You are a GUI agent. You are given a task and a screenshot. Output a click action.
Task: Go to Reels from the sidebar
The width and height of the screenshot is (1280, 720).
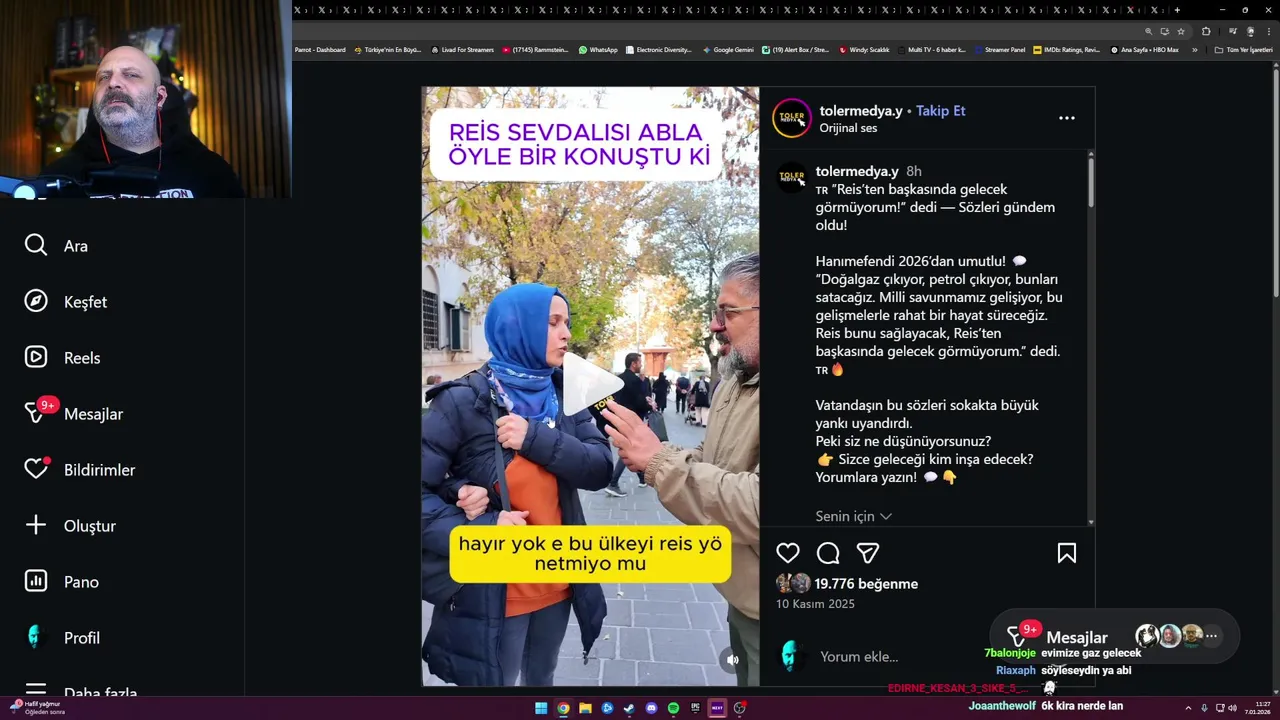point(63,358)
